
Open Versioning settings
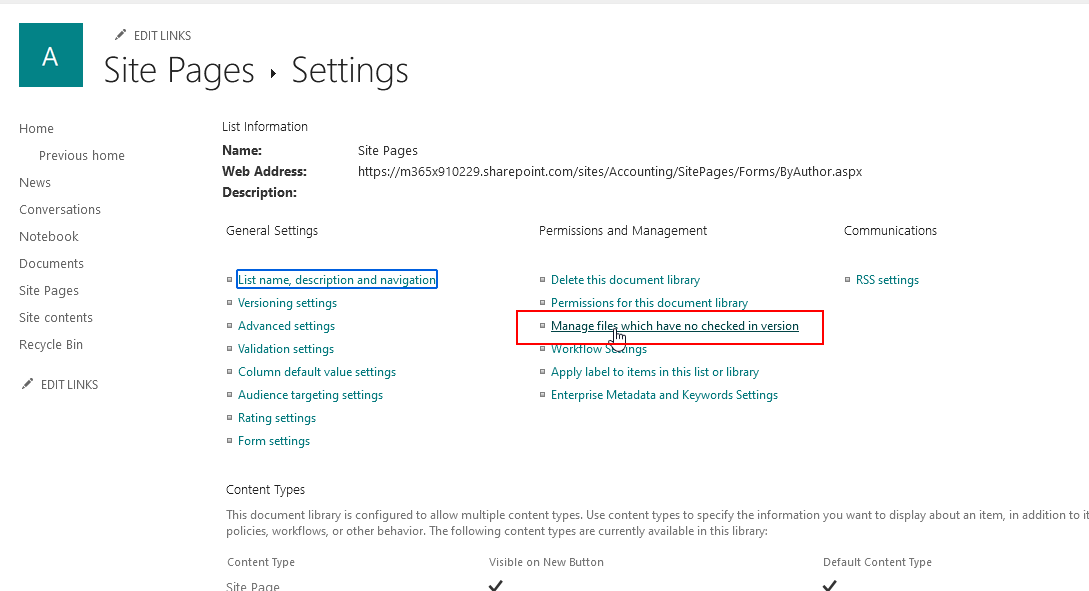tap(287, 302)
